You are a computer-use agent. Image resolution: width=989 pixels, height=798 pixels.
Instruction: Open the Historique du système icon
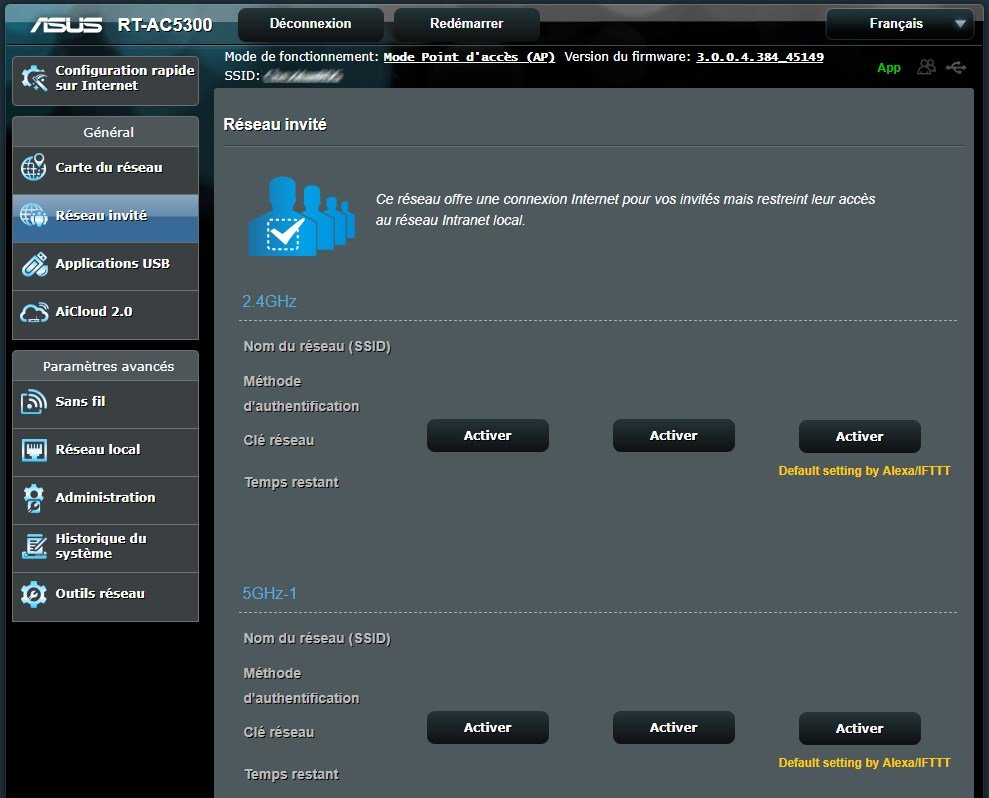[x=34, y=546]
